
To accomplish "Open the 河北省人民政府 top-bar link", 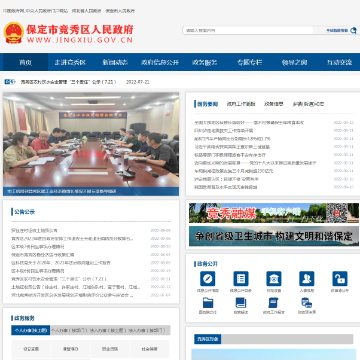I will (x=86, y=11).
